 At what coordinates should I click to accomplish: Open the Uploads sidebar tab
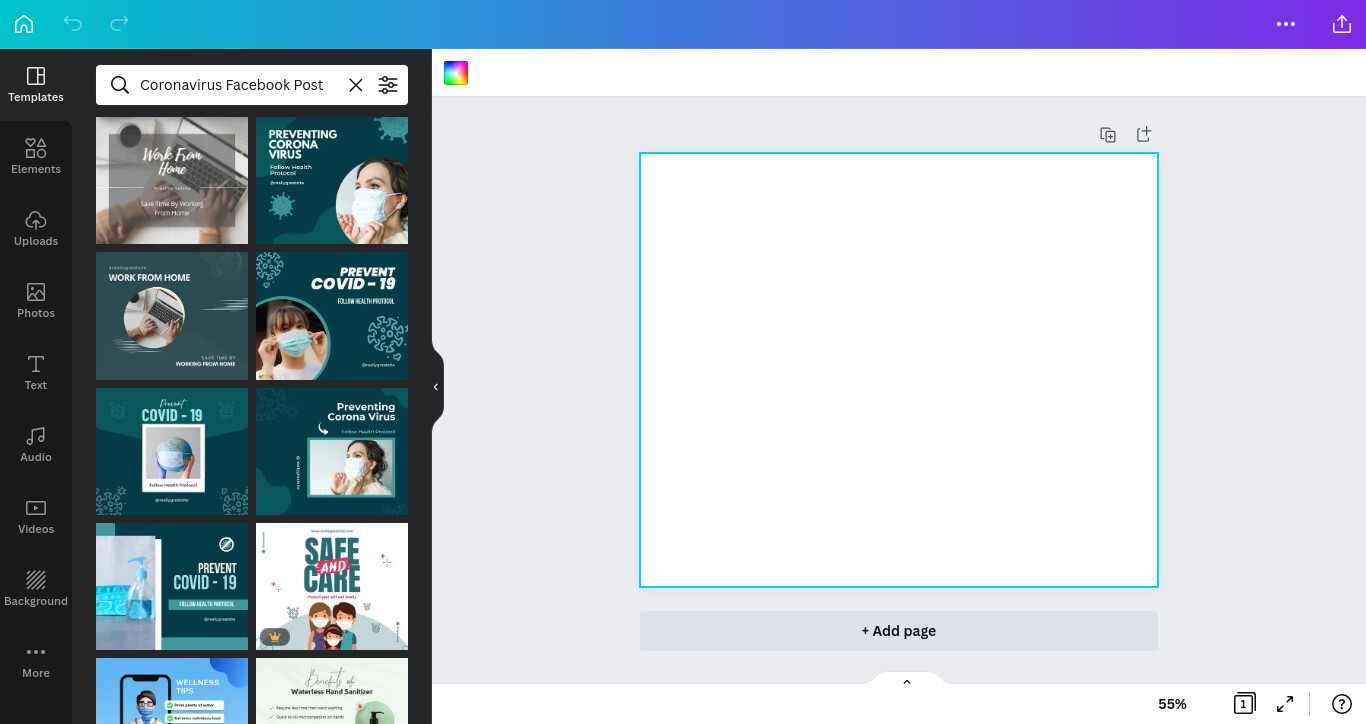coord(36,229)
